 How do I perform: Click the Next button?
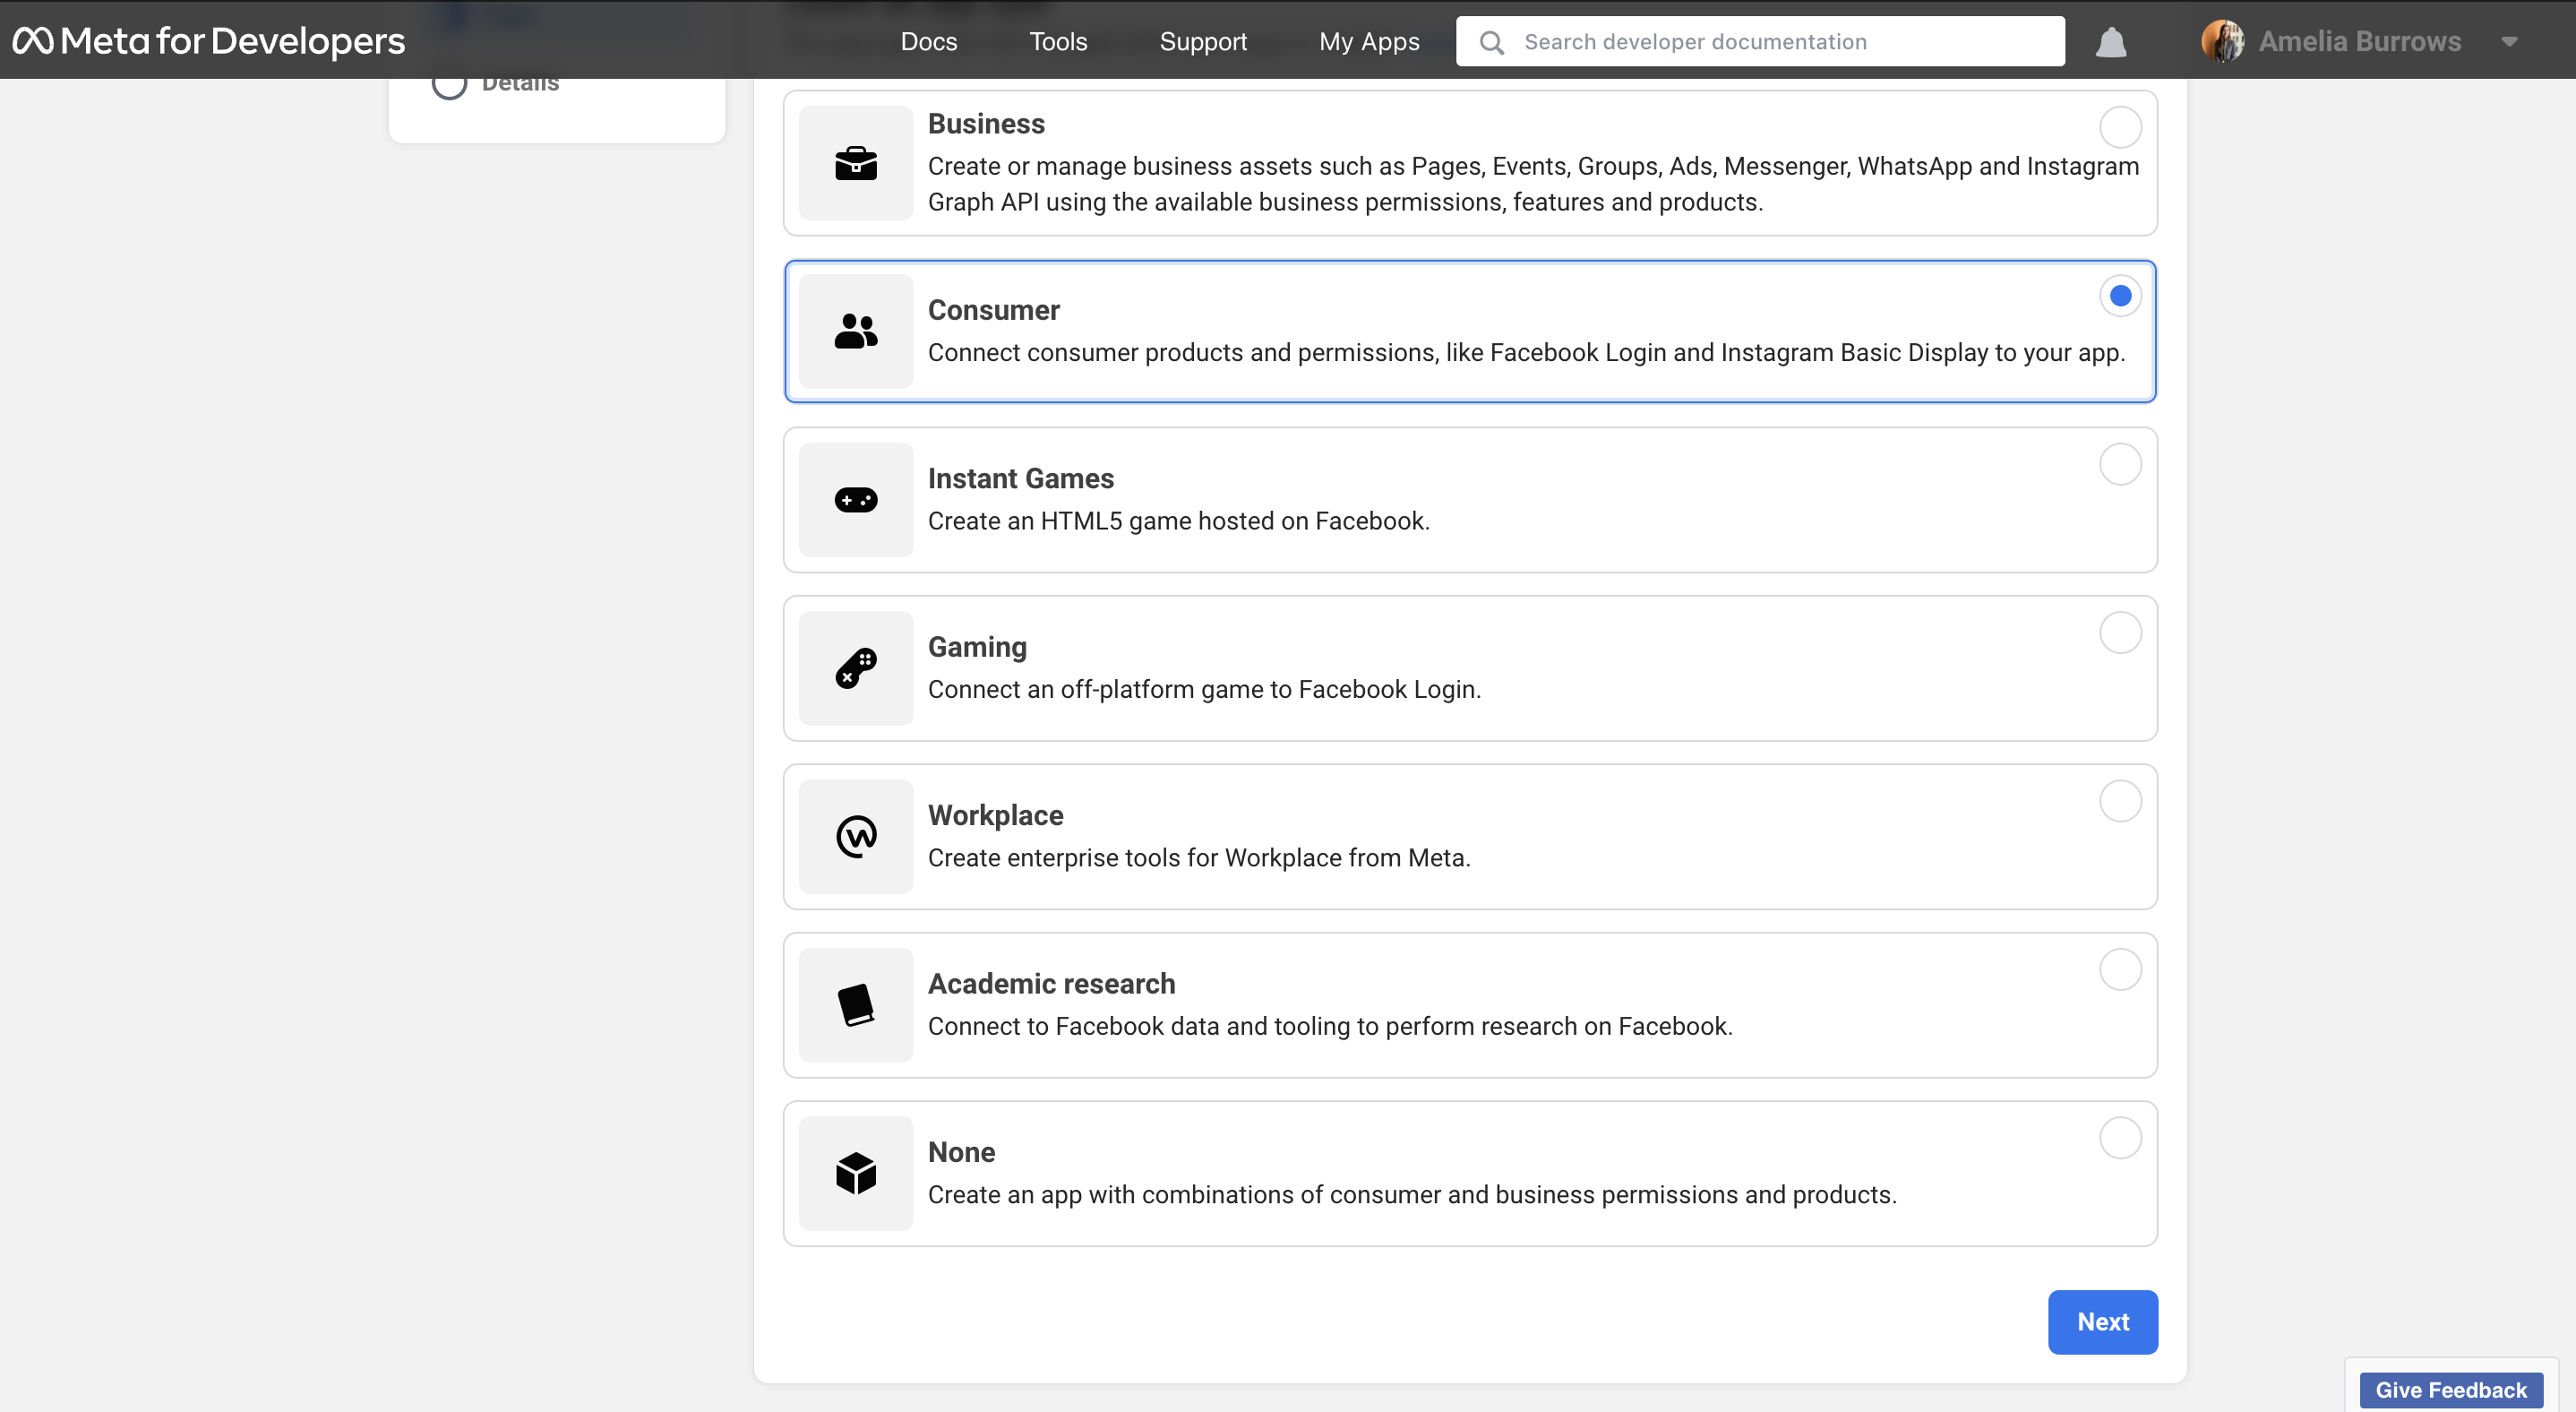tap(2102, 1321)
